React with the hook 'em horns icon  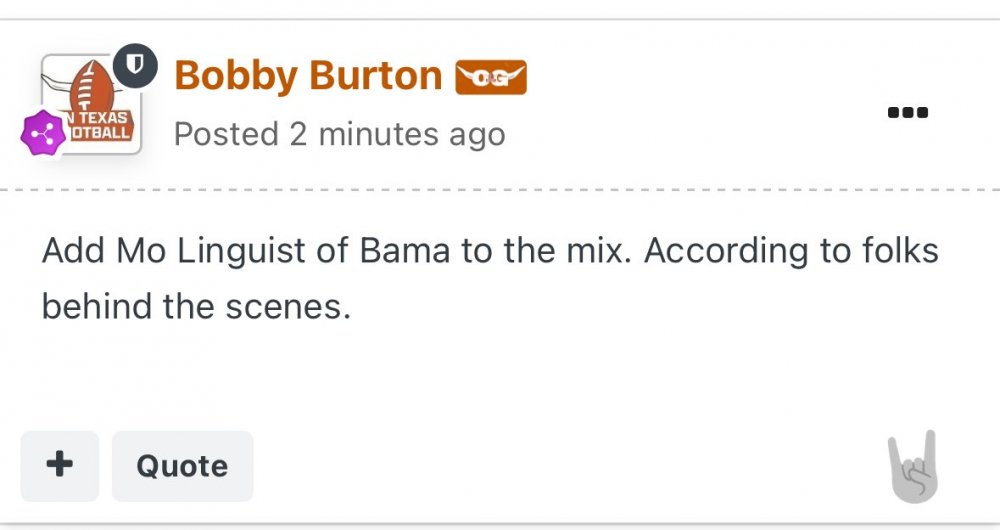912,467
